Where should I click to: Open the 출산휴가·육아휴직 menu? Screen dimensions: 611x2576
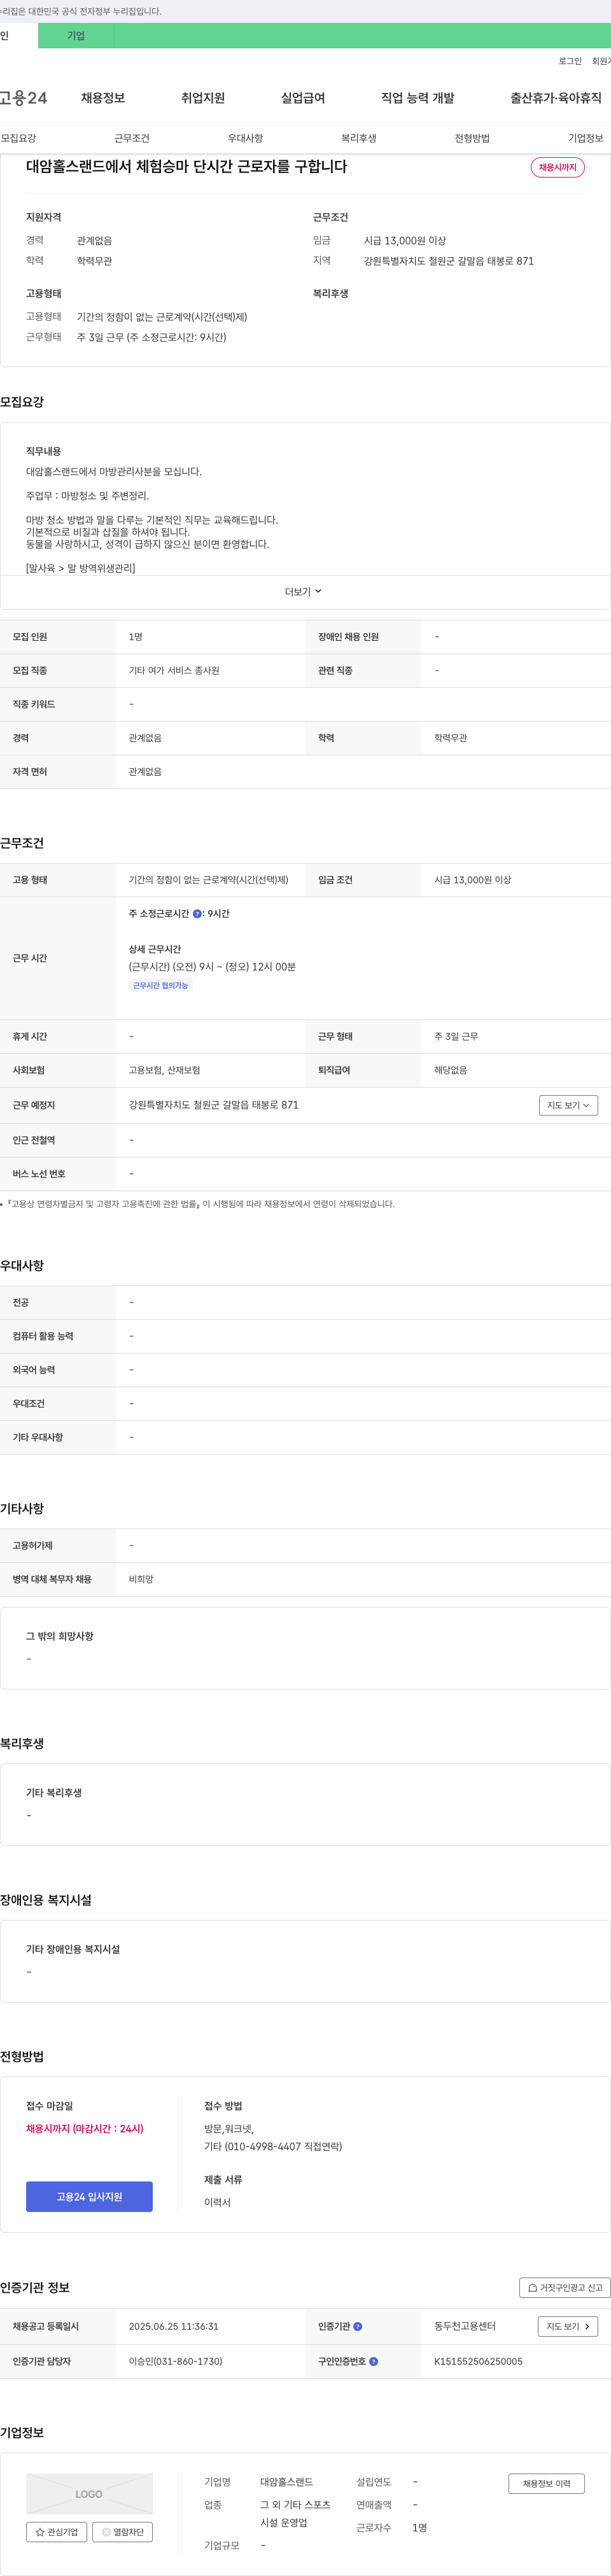556,98
